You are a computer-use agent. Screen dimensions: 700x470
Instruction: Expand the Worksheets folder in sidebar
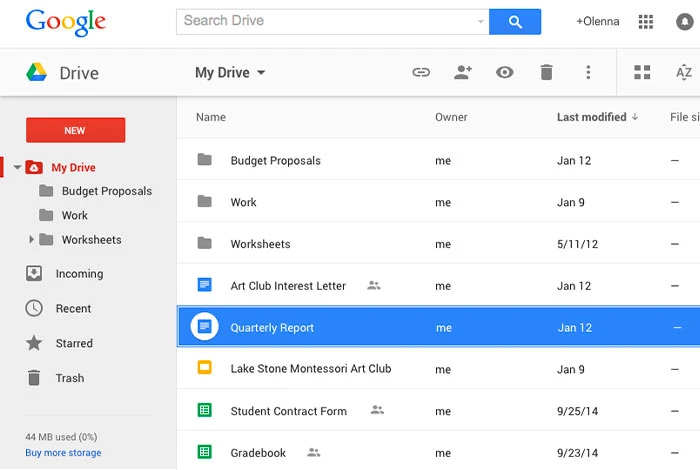tap(32, 240)
